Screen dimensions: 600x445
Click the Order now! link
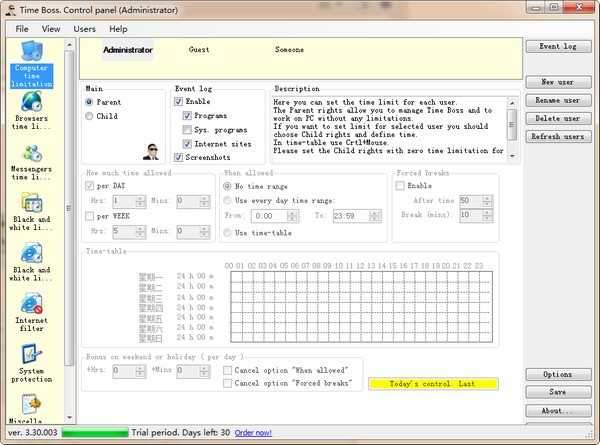pyautogui.click(x=254, y=432)
